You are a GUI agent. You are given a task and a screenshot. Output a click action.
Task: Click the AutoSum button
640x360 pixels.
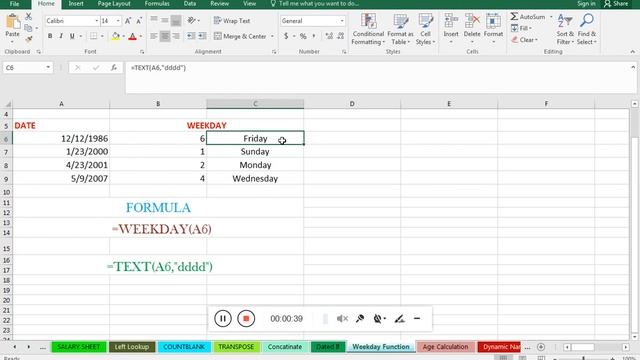(x=528, y=17)
